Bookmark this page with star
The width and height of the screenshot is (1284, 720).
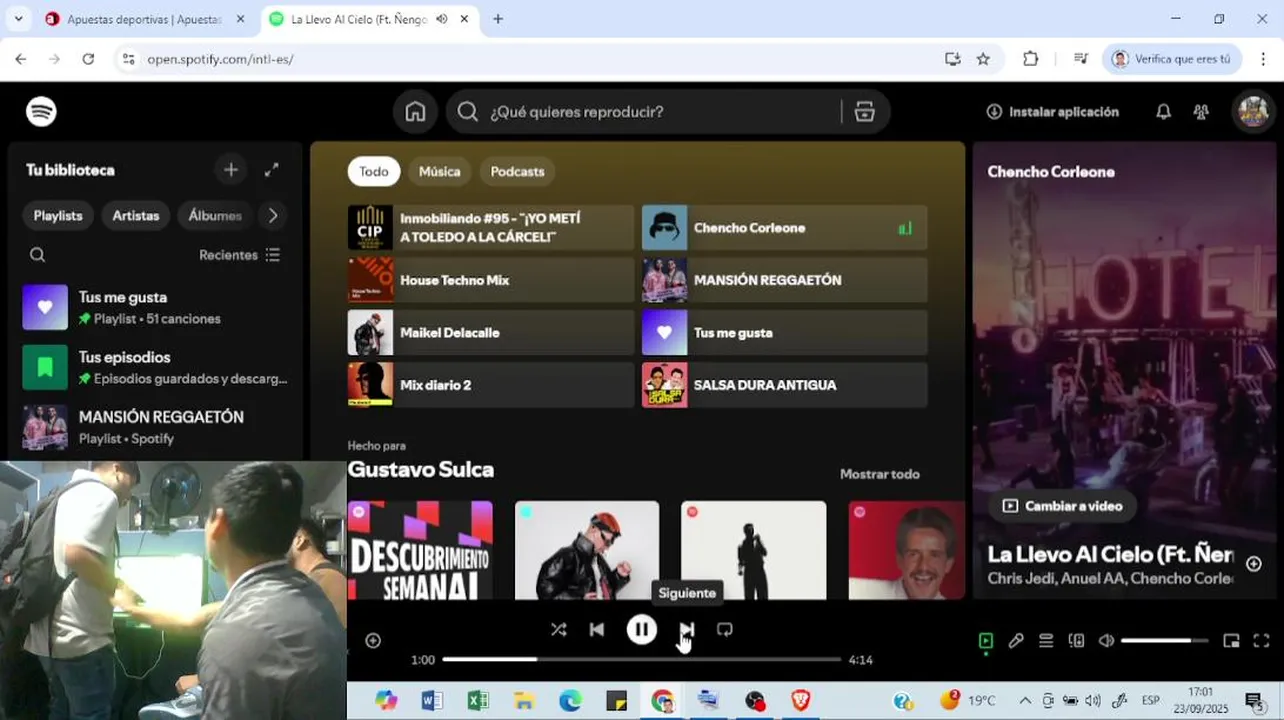pyautogui.click(x=983, y=59)
